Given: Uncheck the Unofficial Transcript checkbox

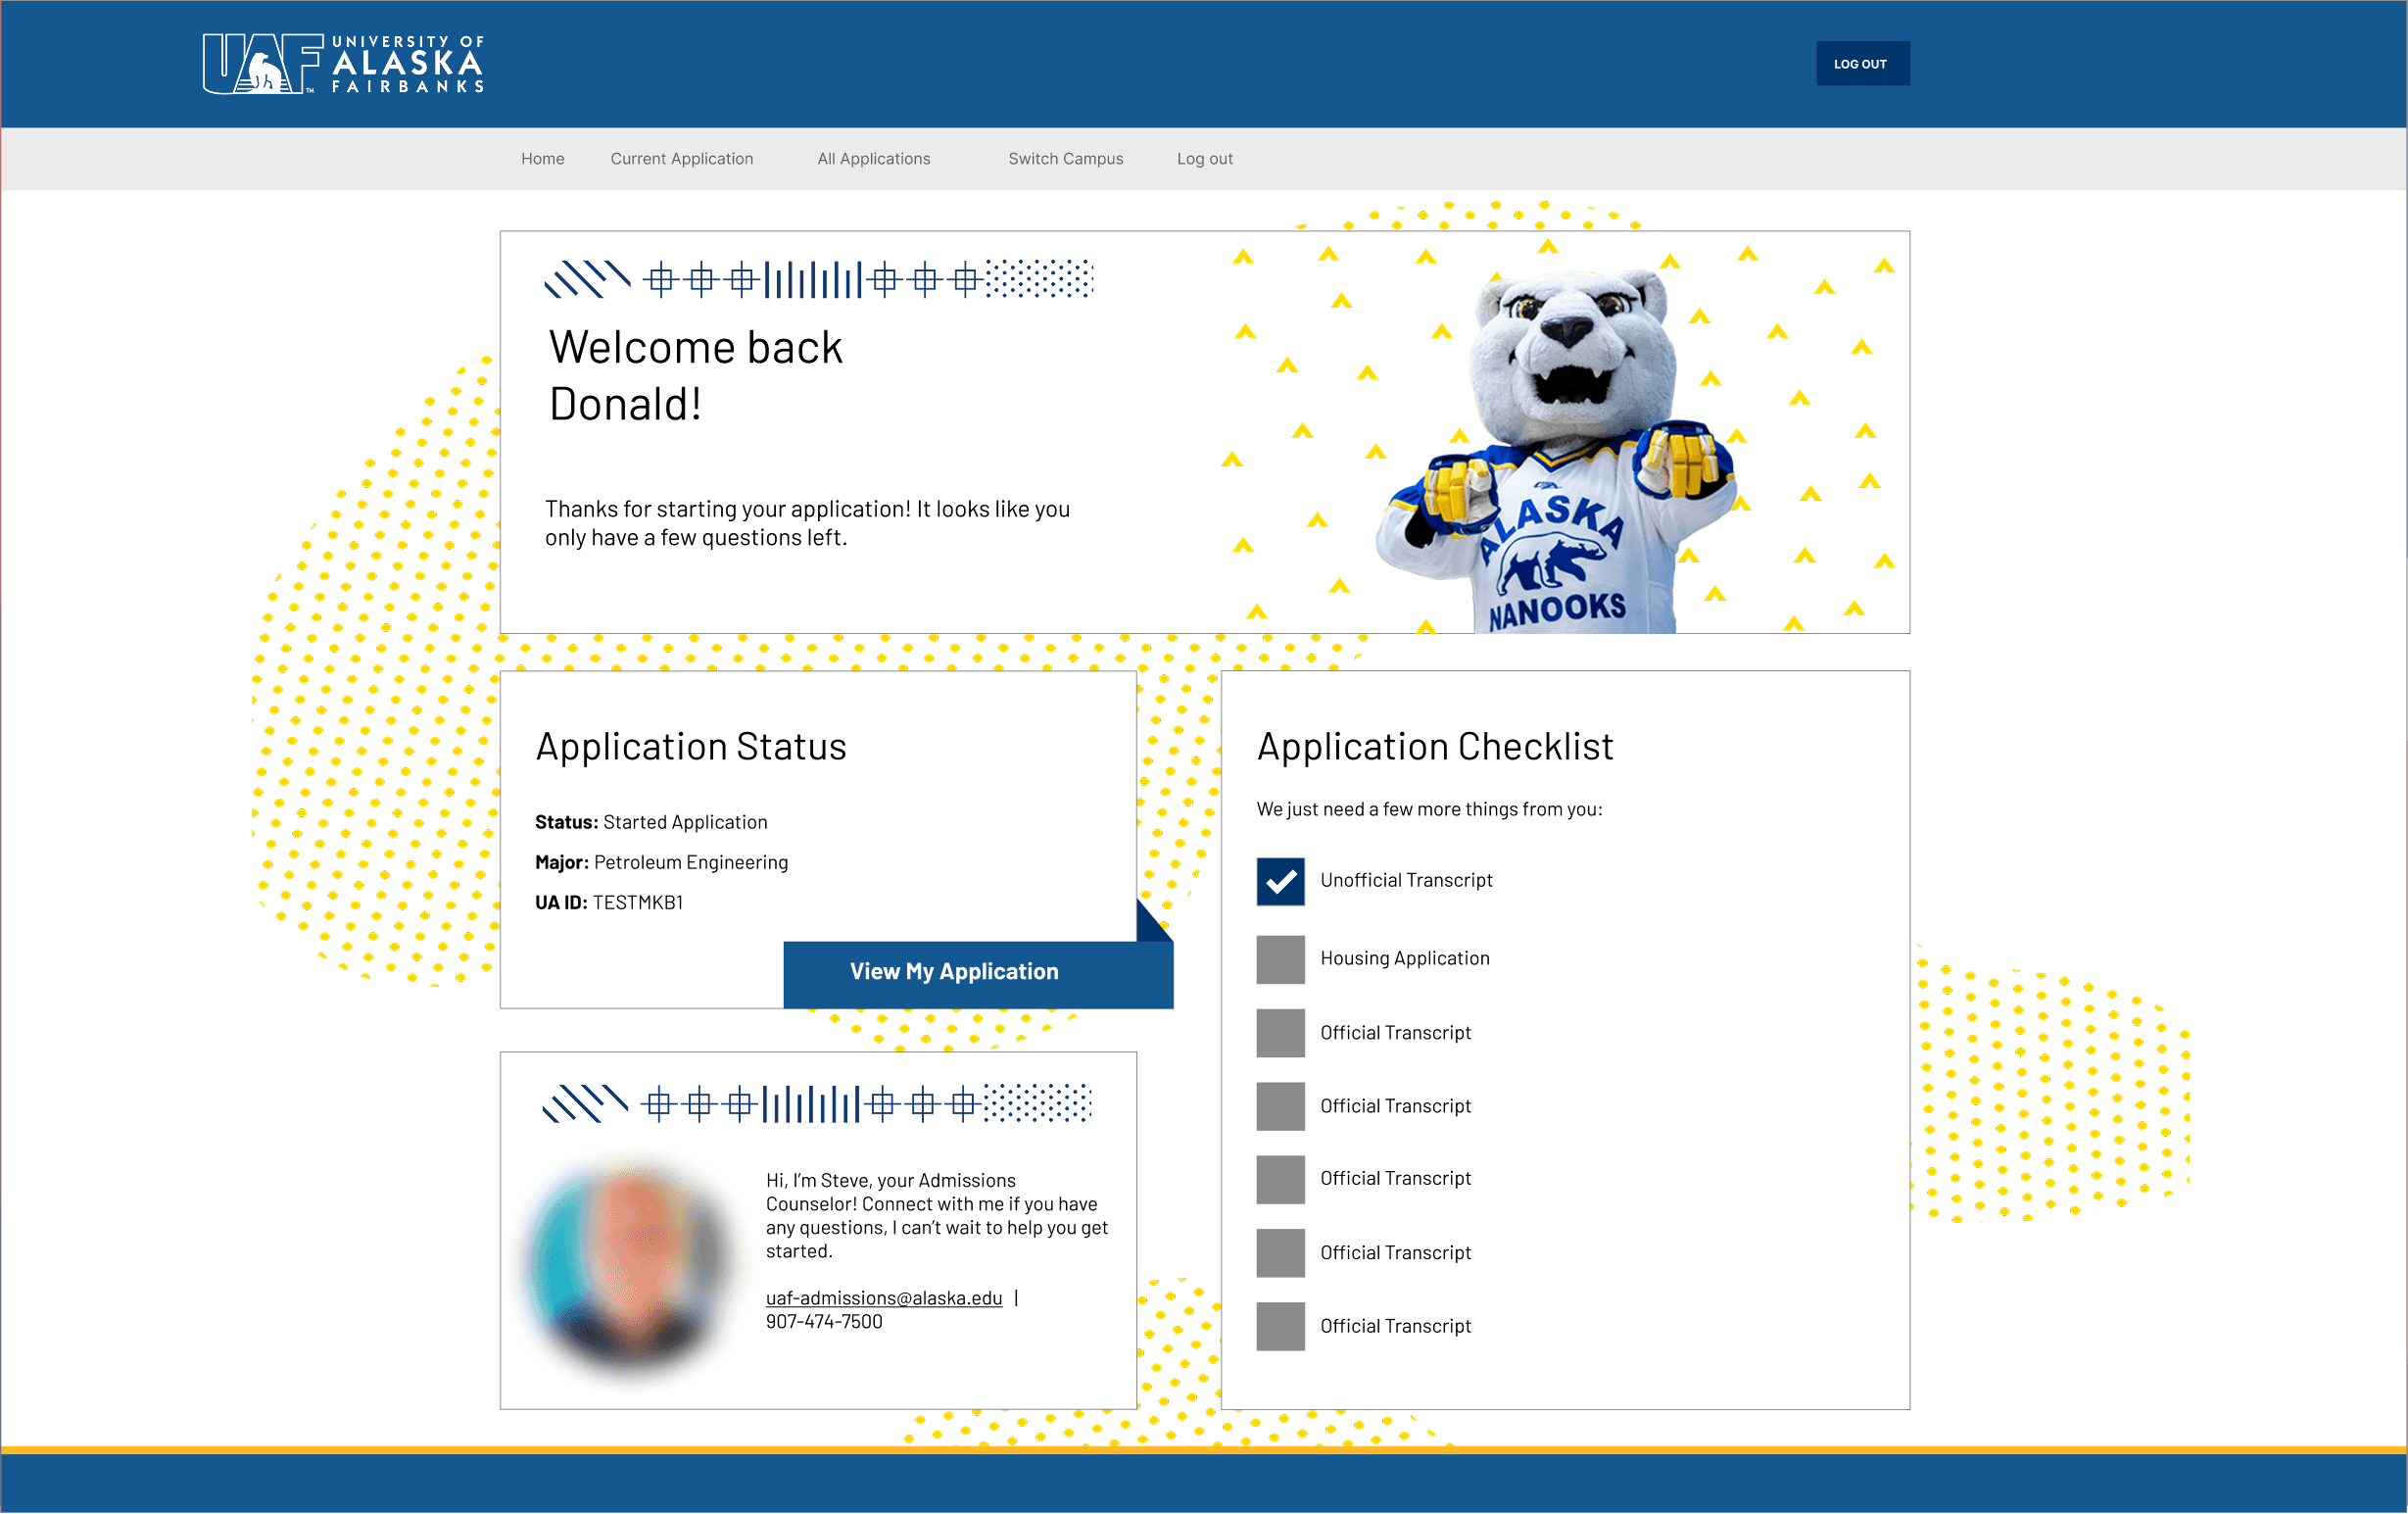Looking at the screenshot, I should pyautogui.click(x=1280, y=881).
